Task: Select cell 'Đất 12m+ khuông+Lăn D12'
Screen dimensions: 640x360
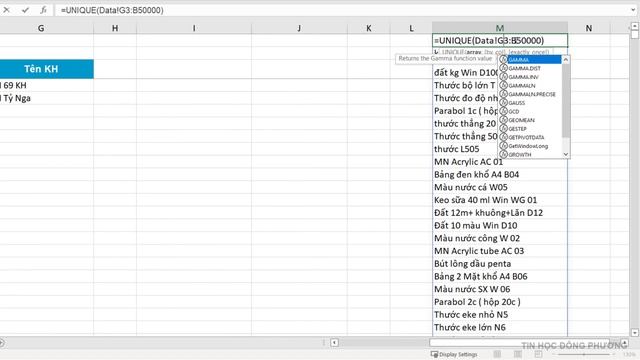Action: [500, 213]
